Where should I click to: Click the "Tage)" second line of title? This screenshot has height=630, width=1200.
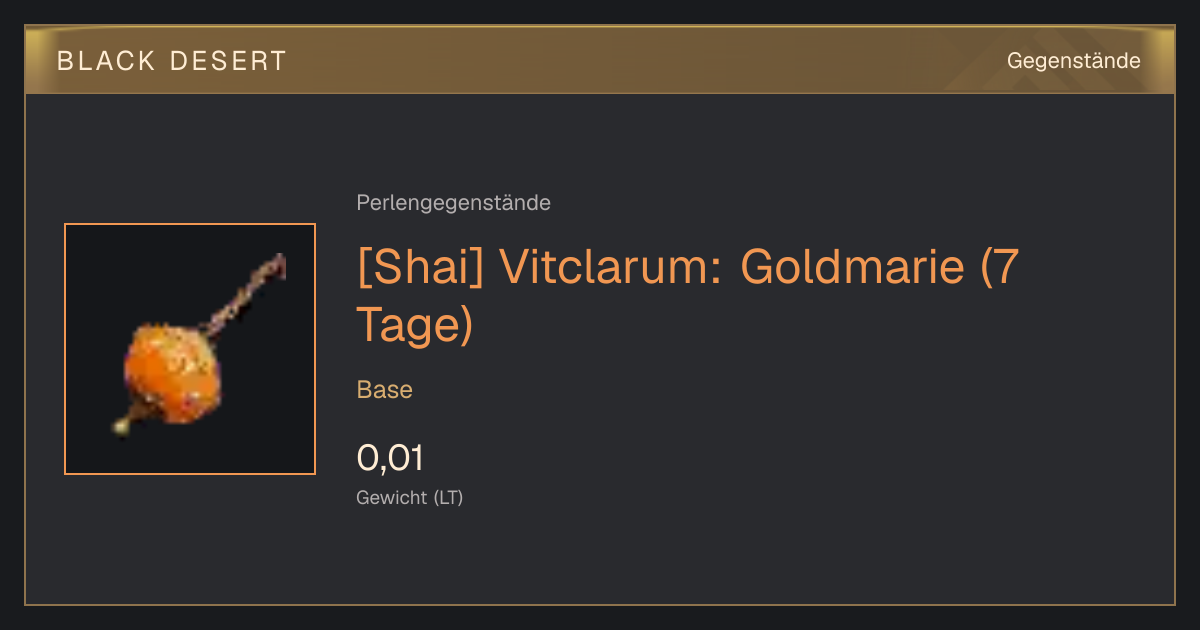pyautogui.click(x=414, y=325)
